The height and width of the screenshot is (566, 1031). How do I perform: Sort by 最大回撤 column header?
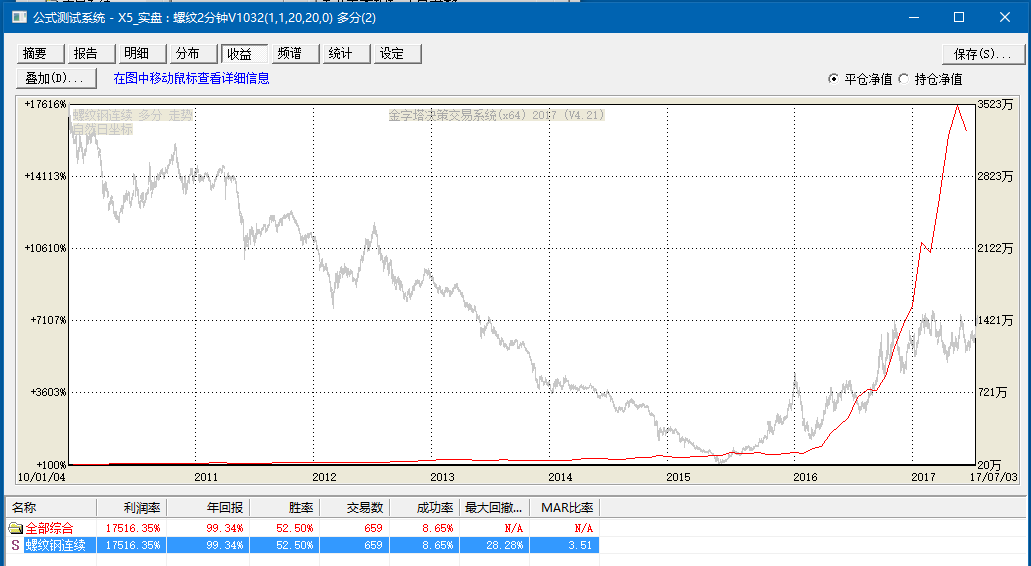[494, 507]
